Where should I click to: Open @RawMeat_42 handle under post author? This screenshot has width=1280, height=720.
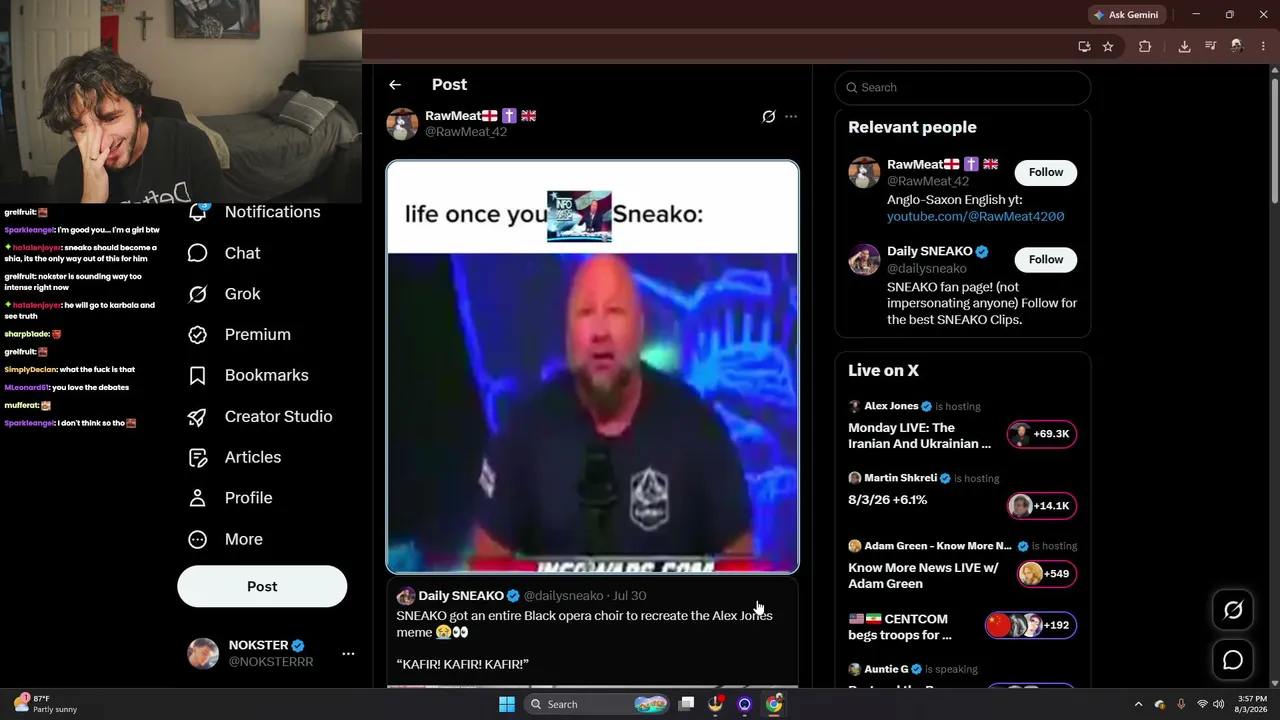click(x=466, y=132)
